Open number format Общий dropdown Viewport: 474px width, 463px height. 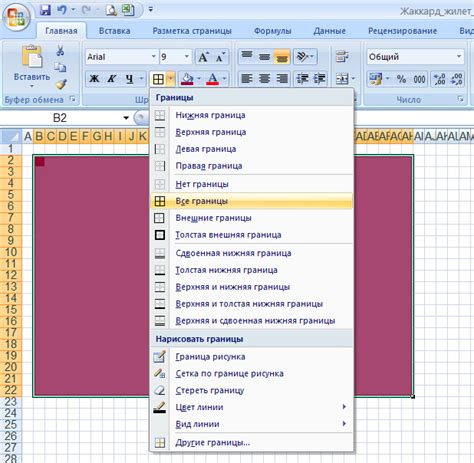point(459,57)
